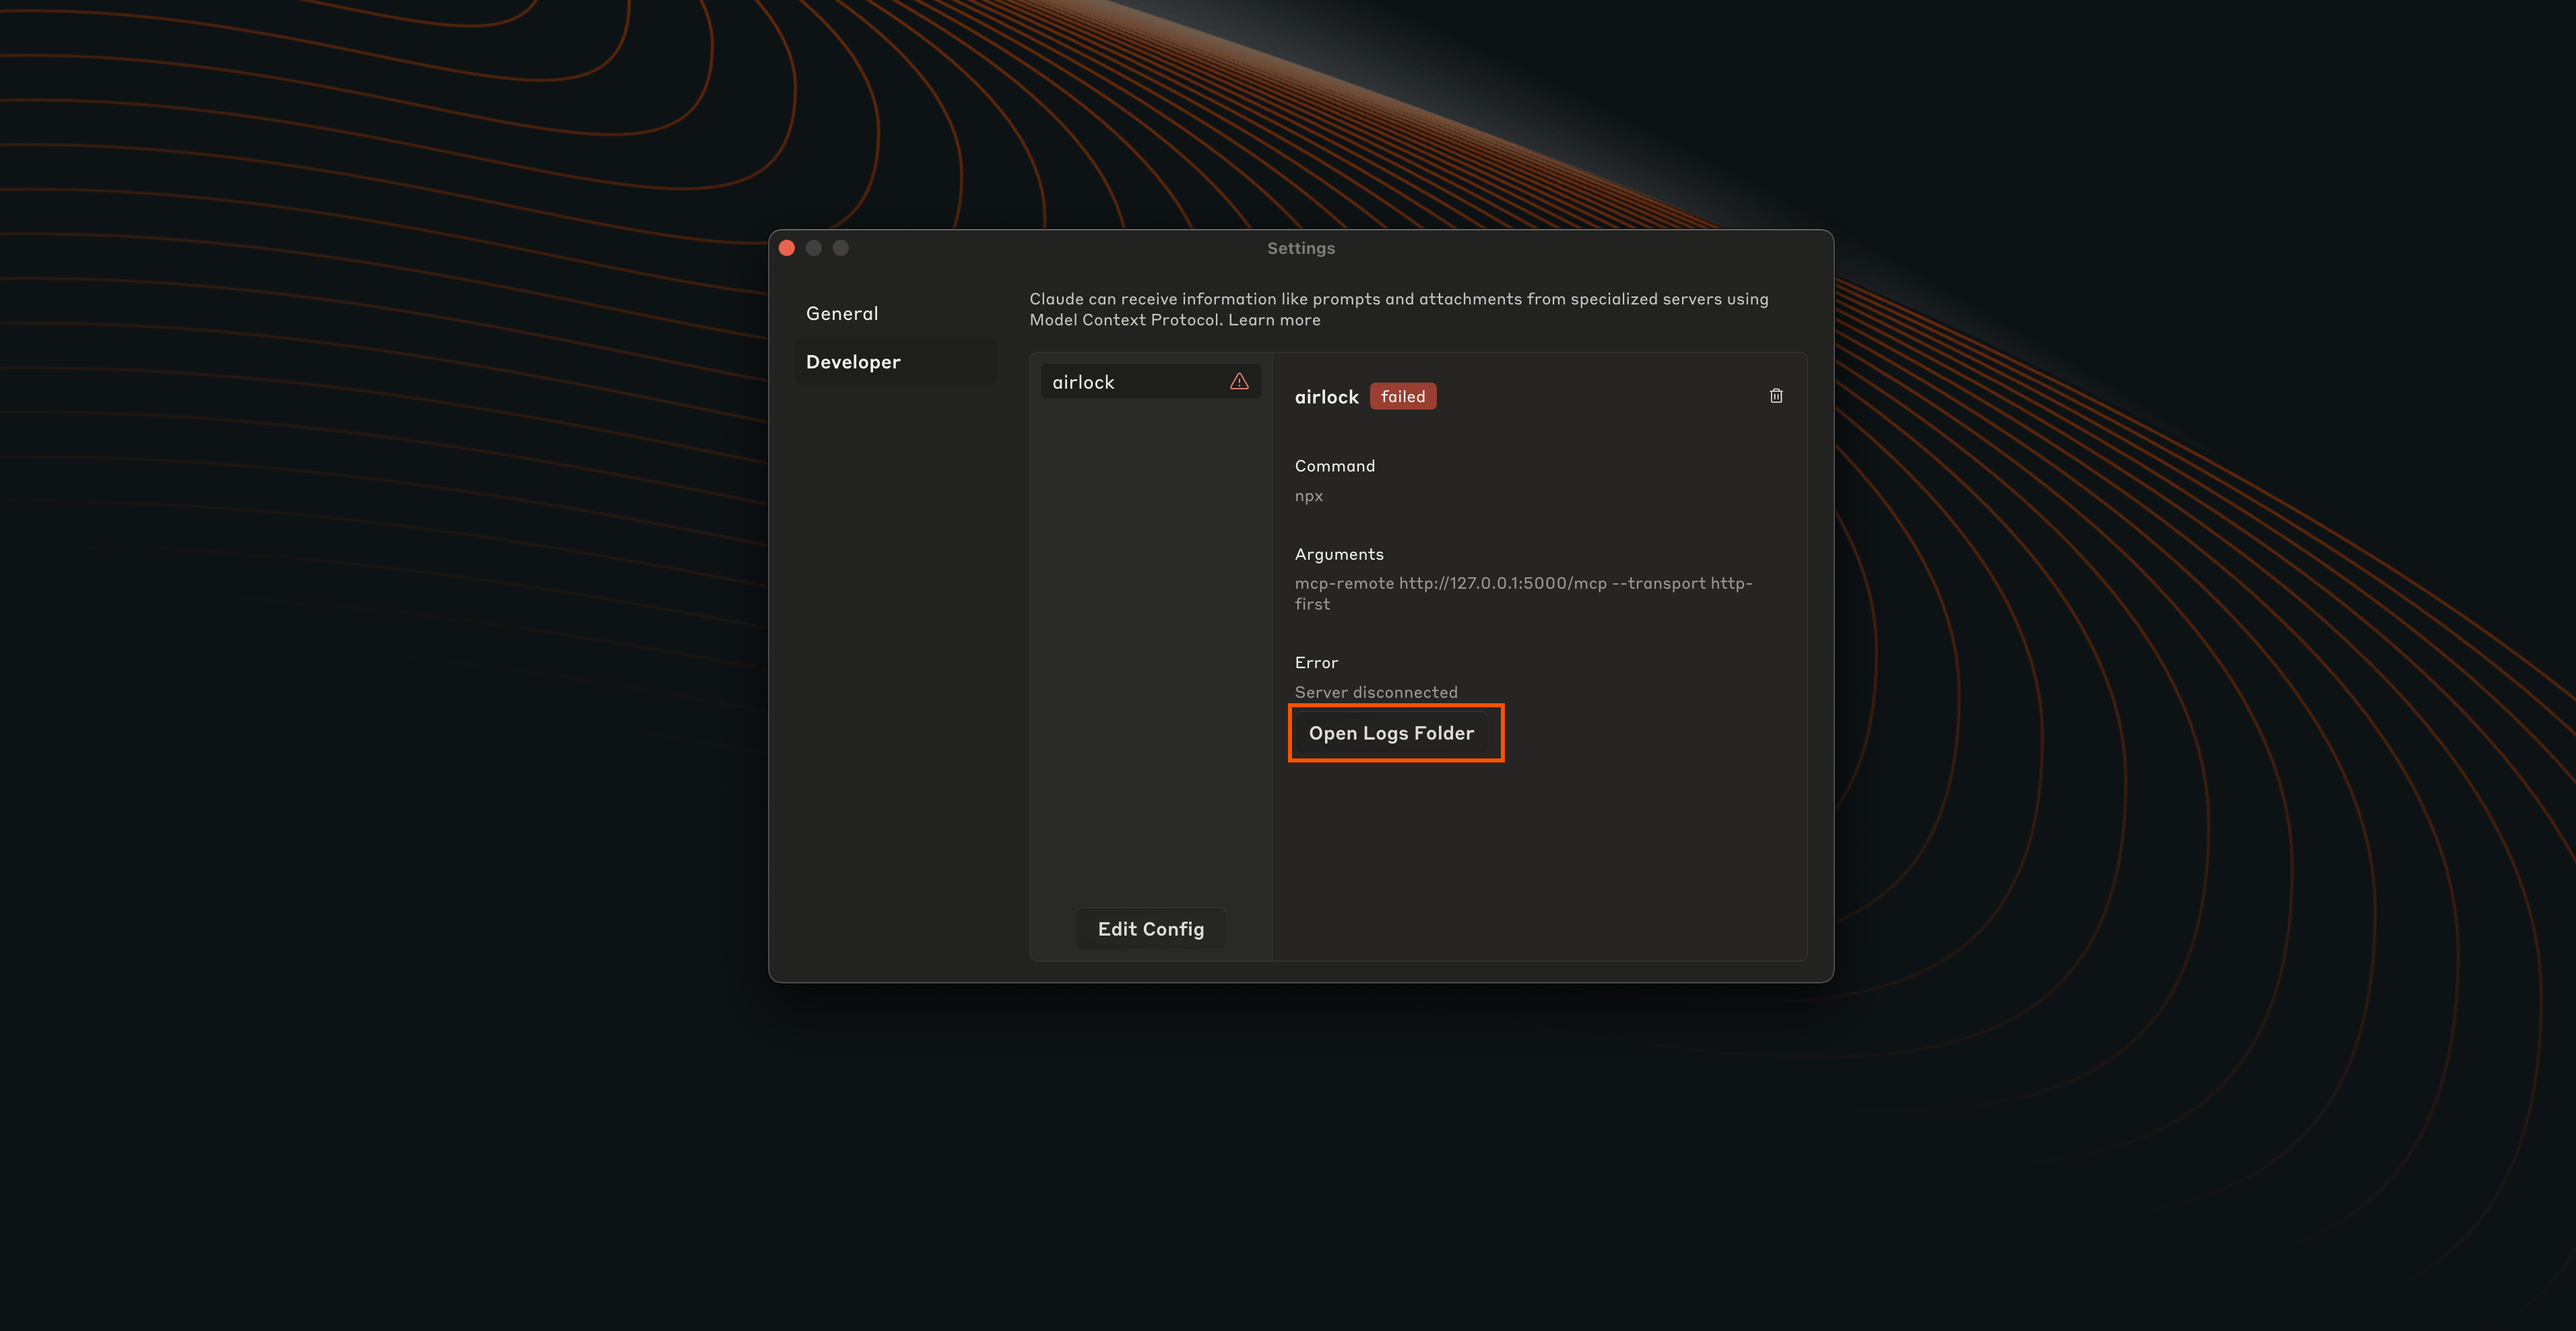Delete the airlock server using trash icon
The width and height of the screenshot is (2576, 1331).
tap(1776, 395)
